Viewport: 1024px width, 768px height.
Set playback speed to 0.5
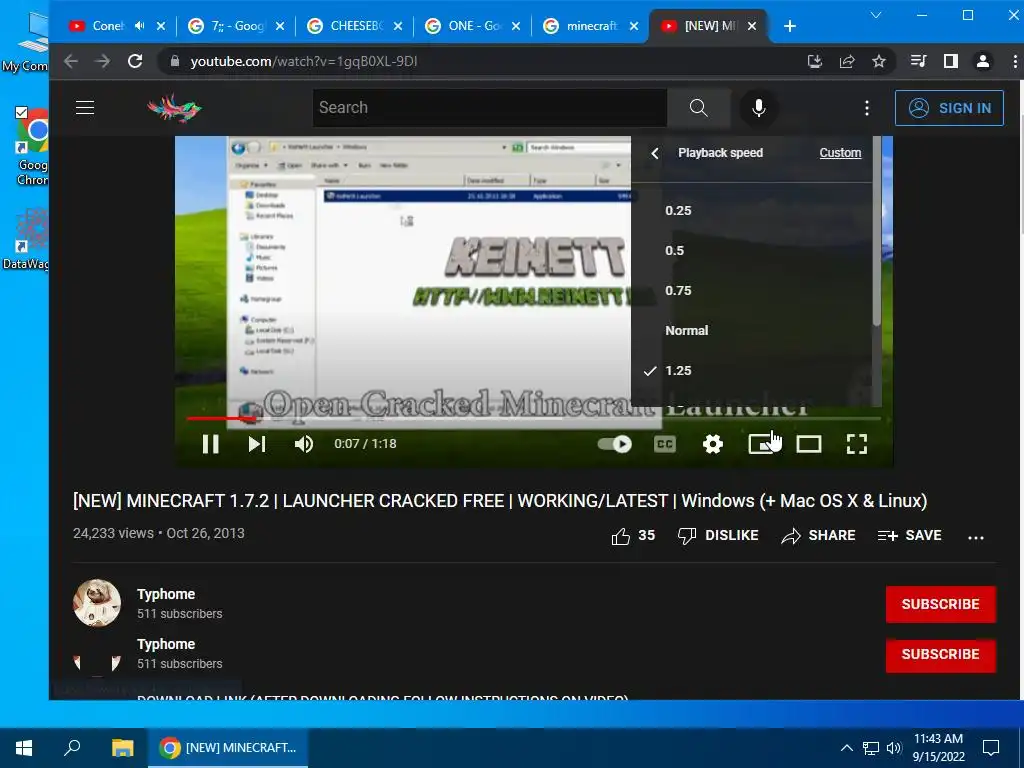click(x=751, y=250)
